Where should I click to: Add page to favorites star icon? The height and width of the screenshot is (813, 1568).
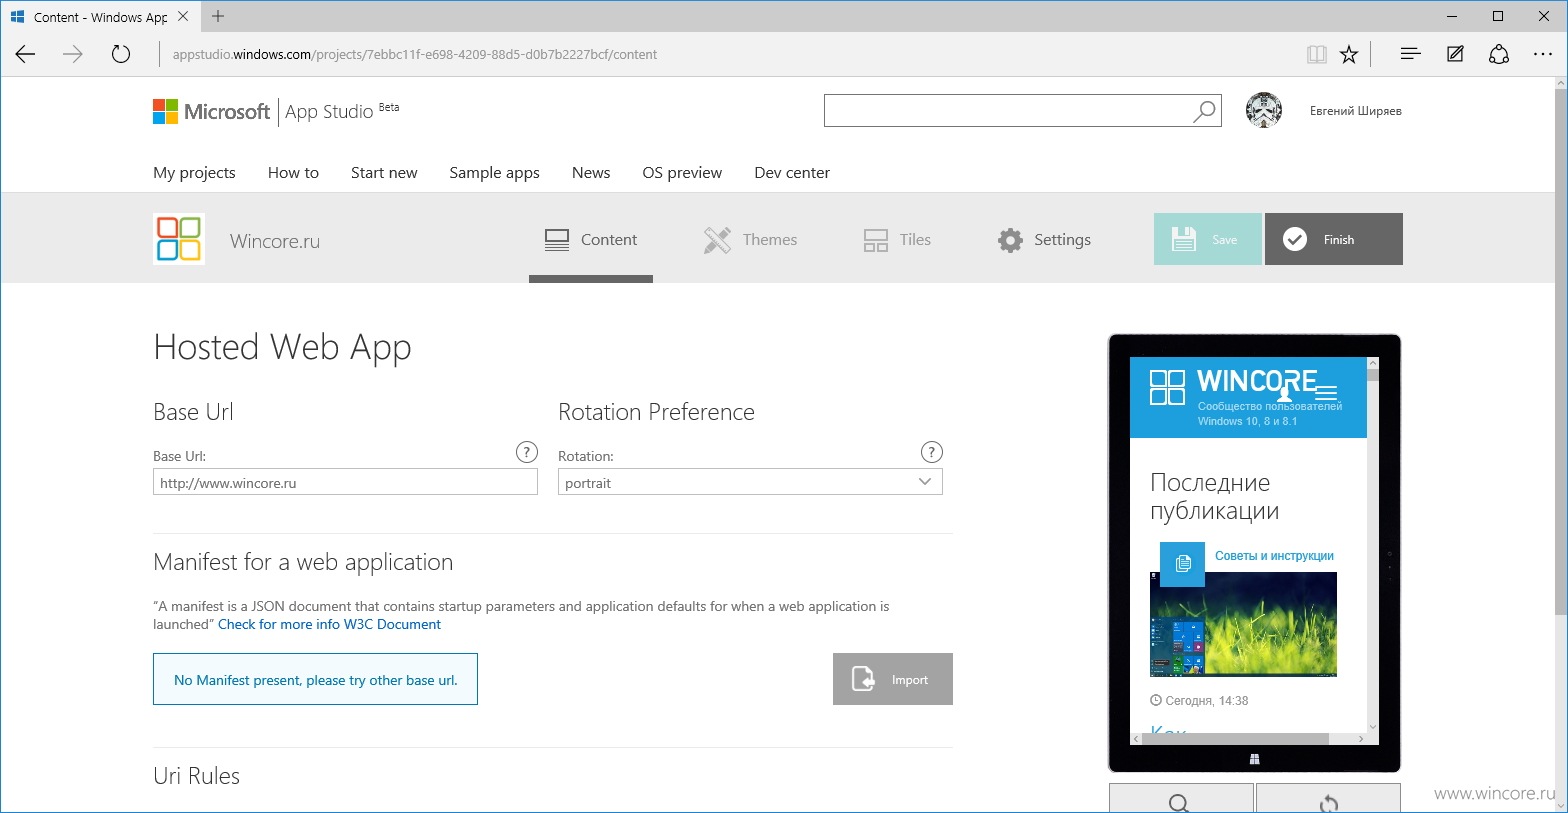coord(1349,54)
